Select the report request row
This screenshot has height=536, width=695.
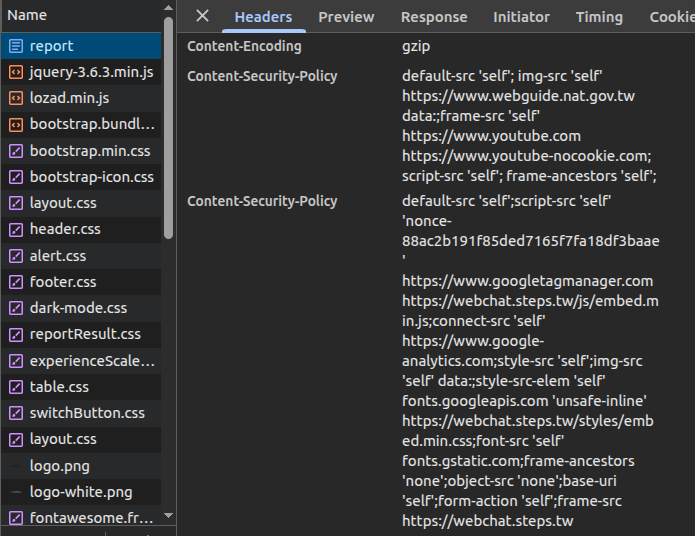coord(82,46)
